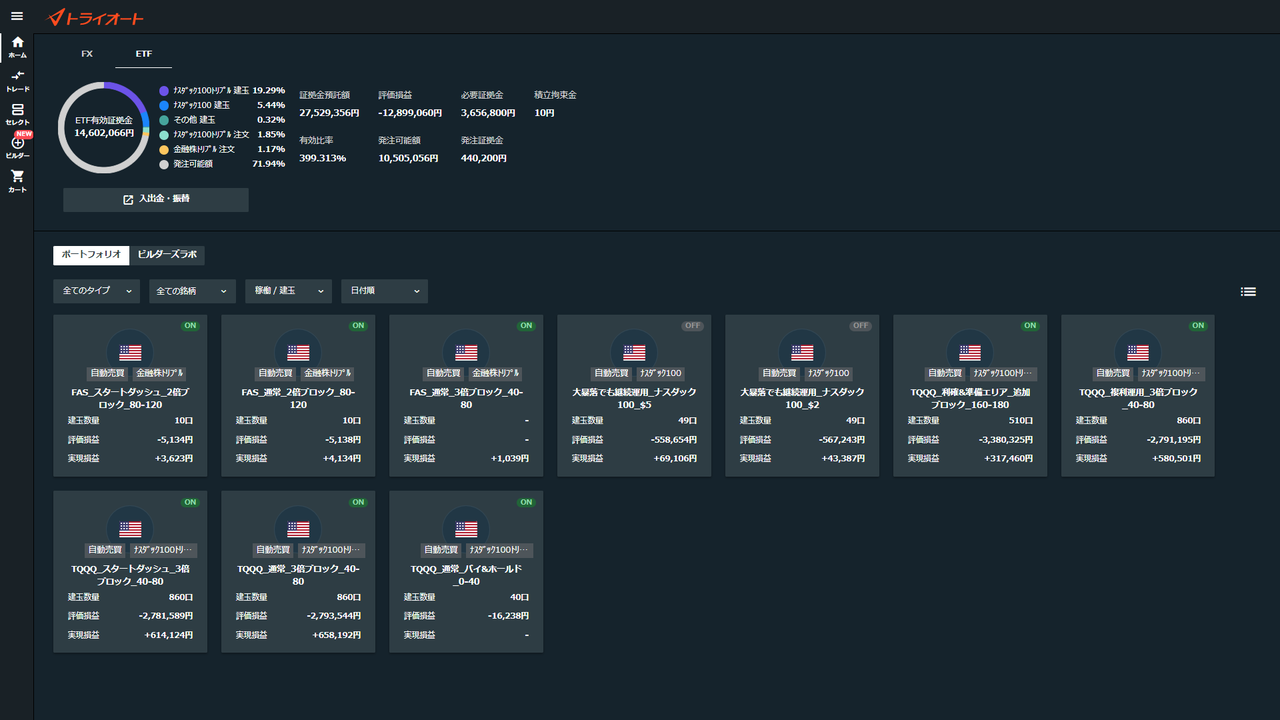This screenshot has width=1280, height=720.
Task: Click the 入出金・振替 button
Action: [156, 200]
